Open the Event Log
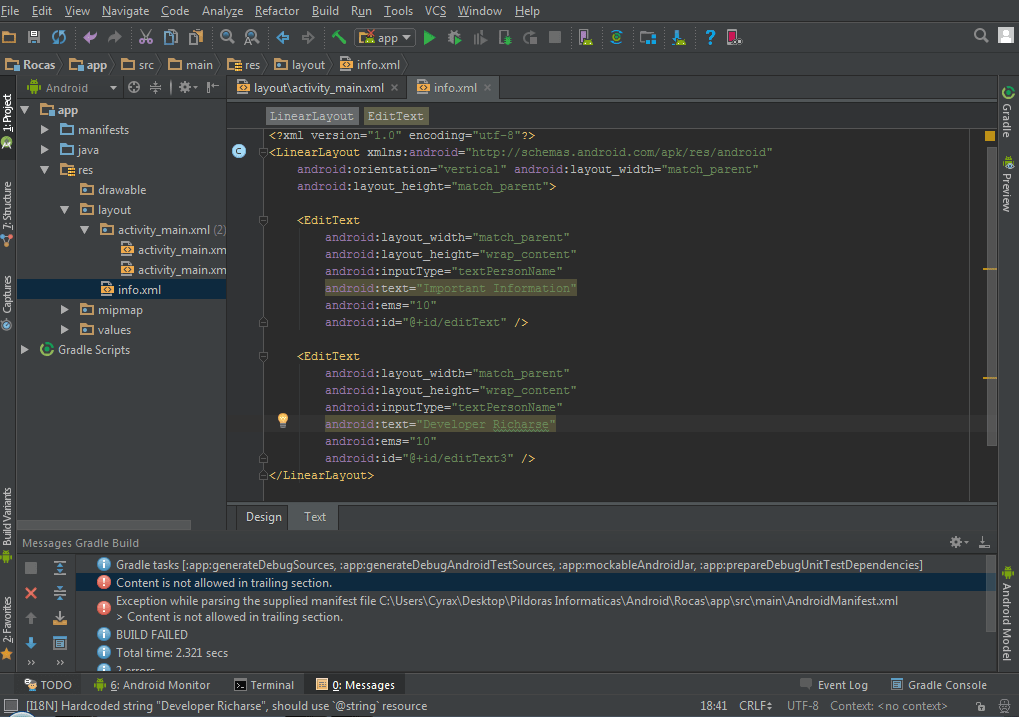 pos(834,684)
